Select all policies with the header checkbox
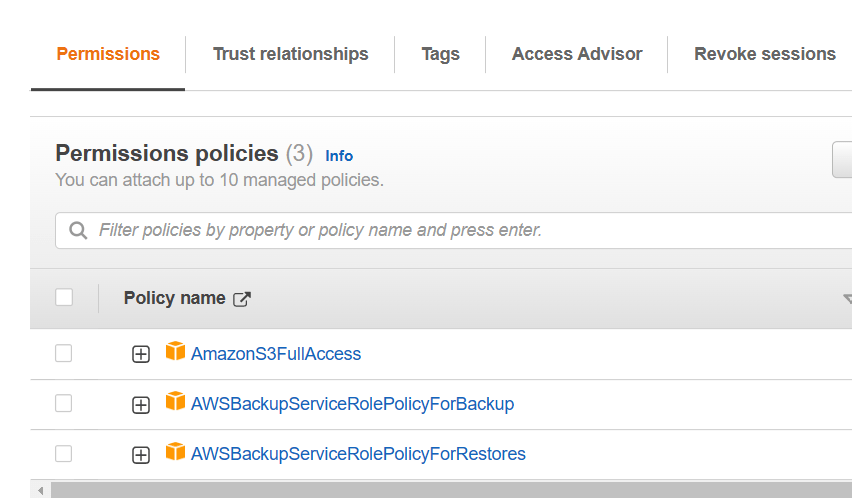Screen dimensions: 852x498 pos(64,297)
